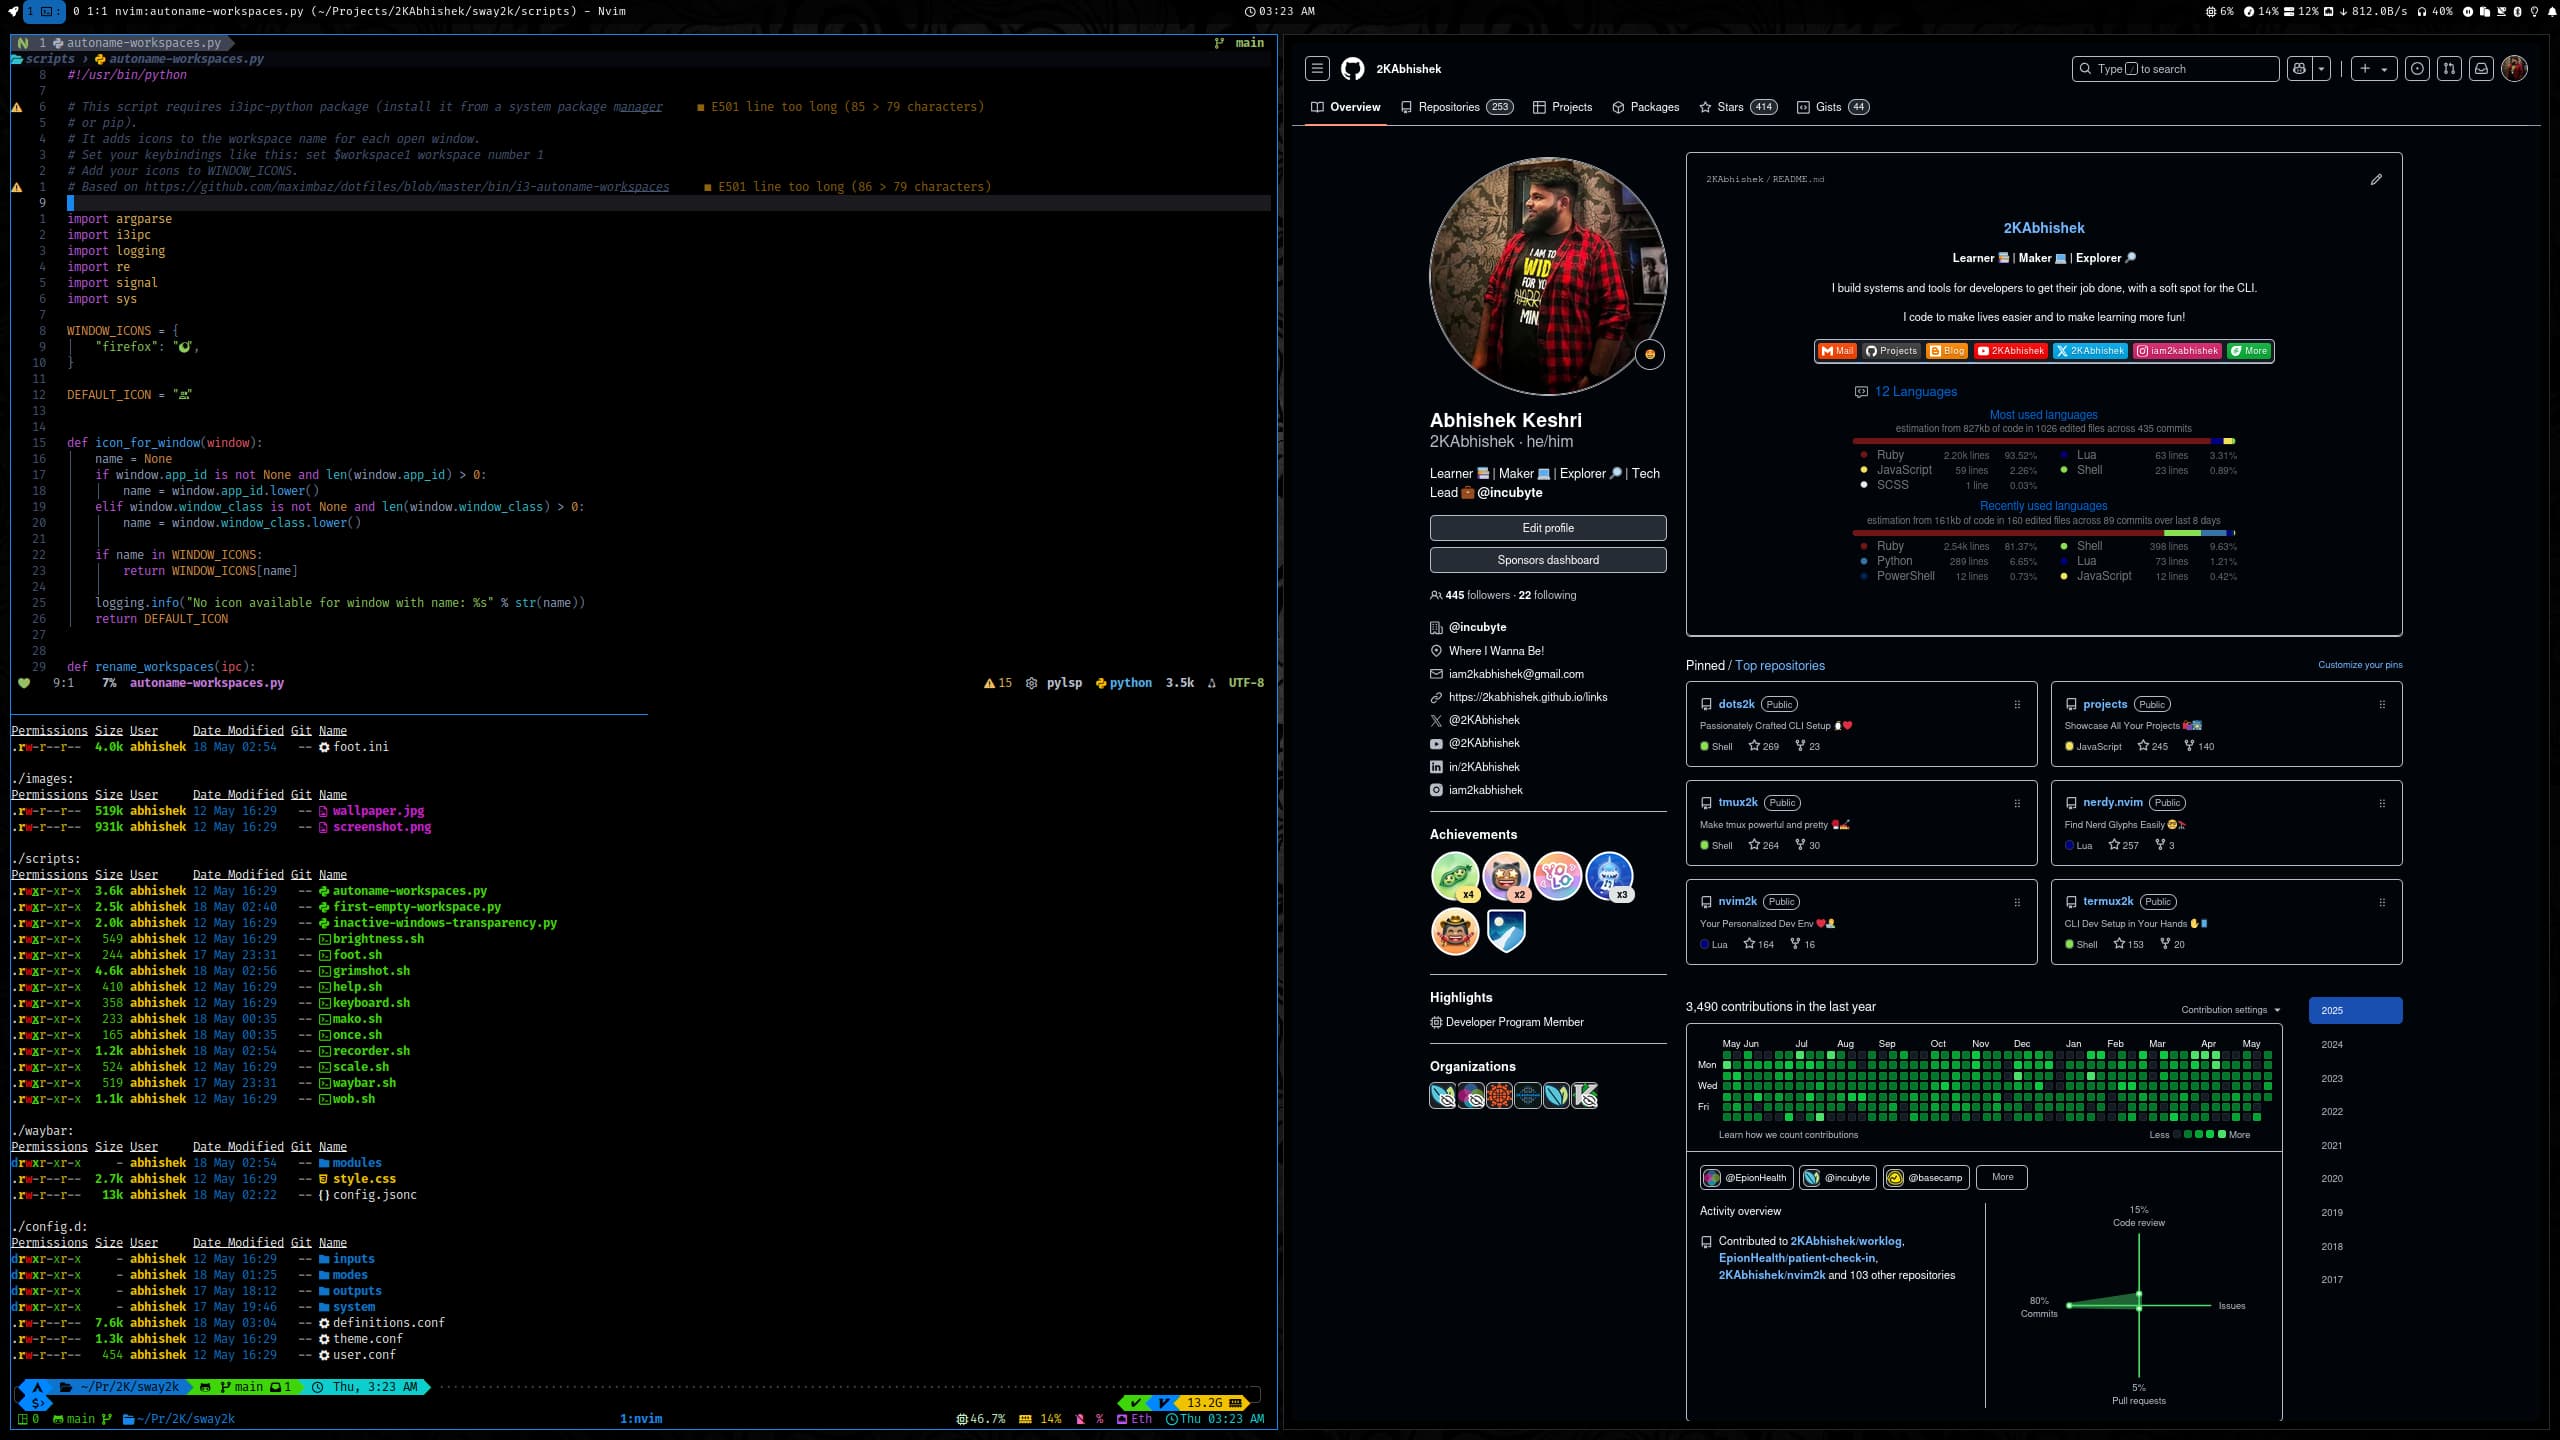Screen dimensions: 2560x1440
Task: Open the notifications inbox icon
Action: click(2481, 69)
